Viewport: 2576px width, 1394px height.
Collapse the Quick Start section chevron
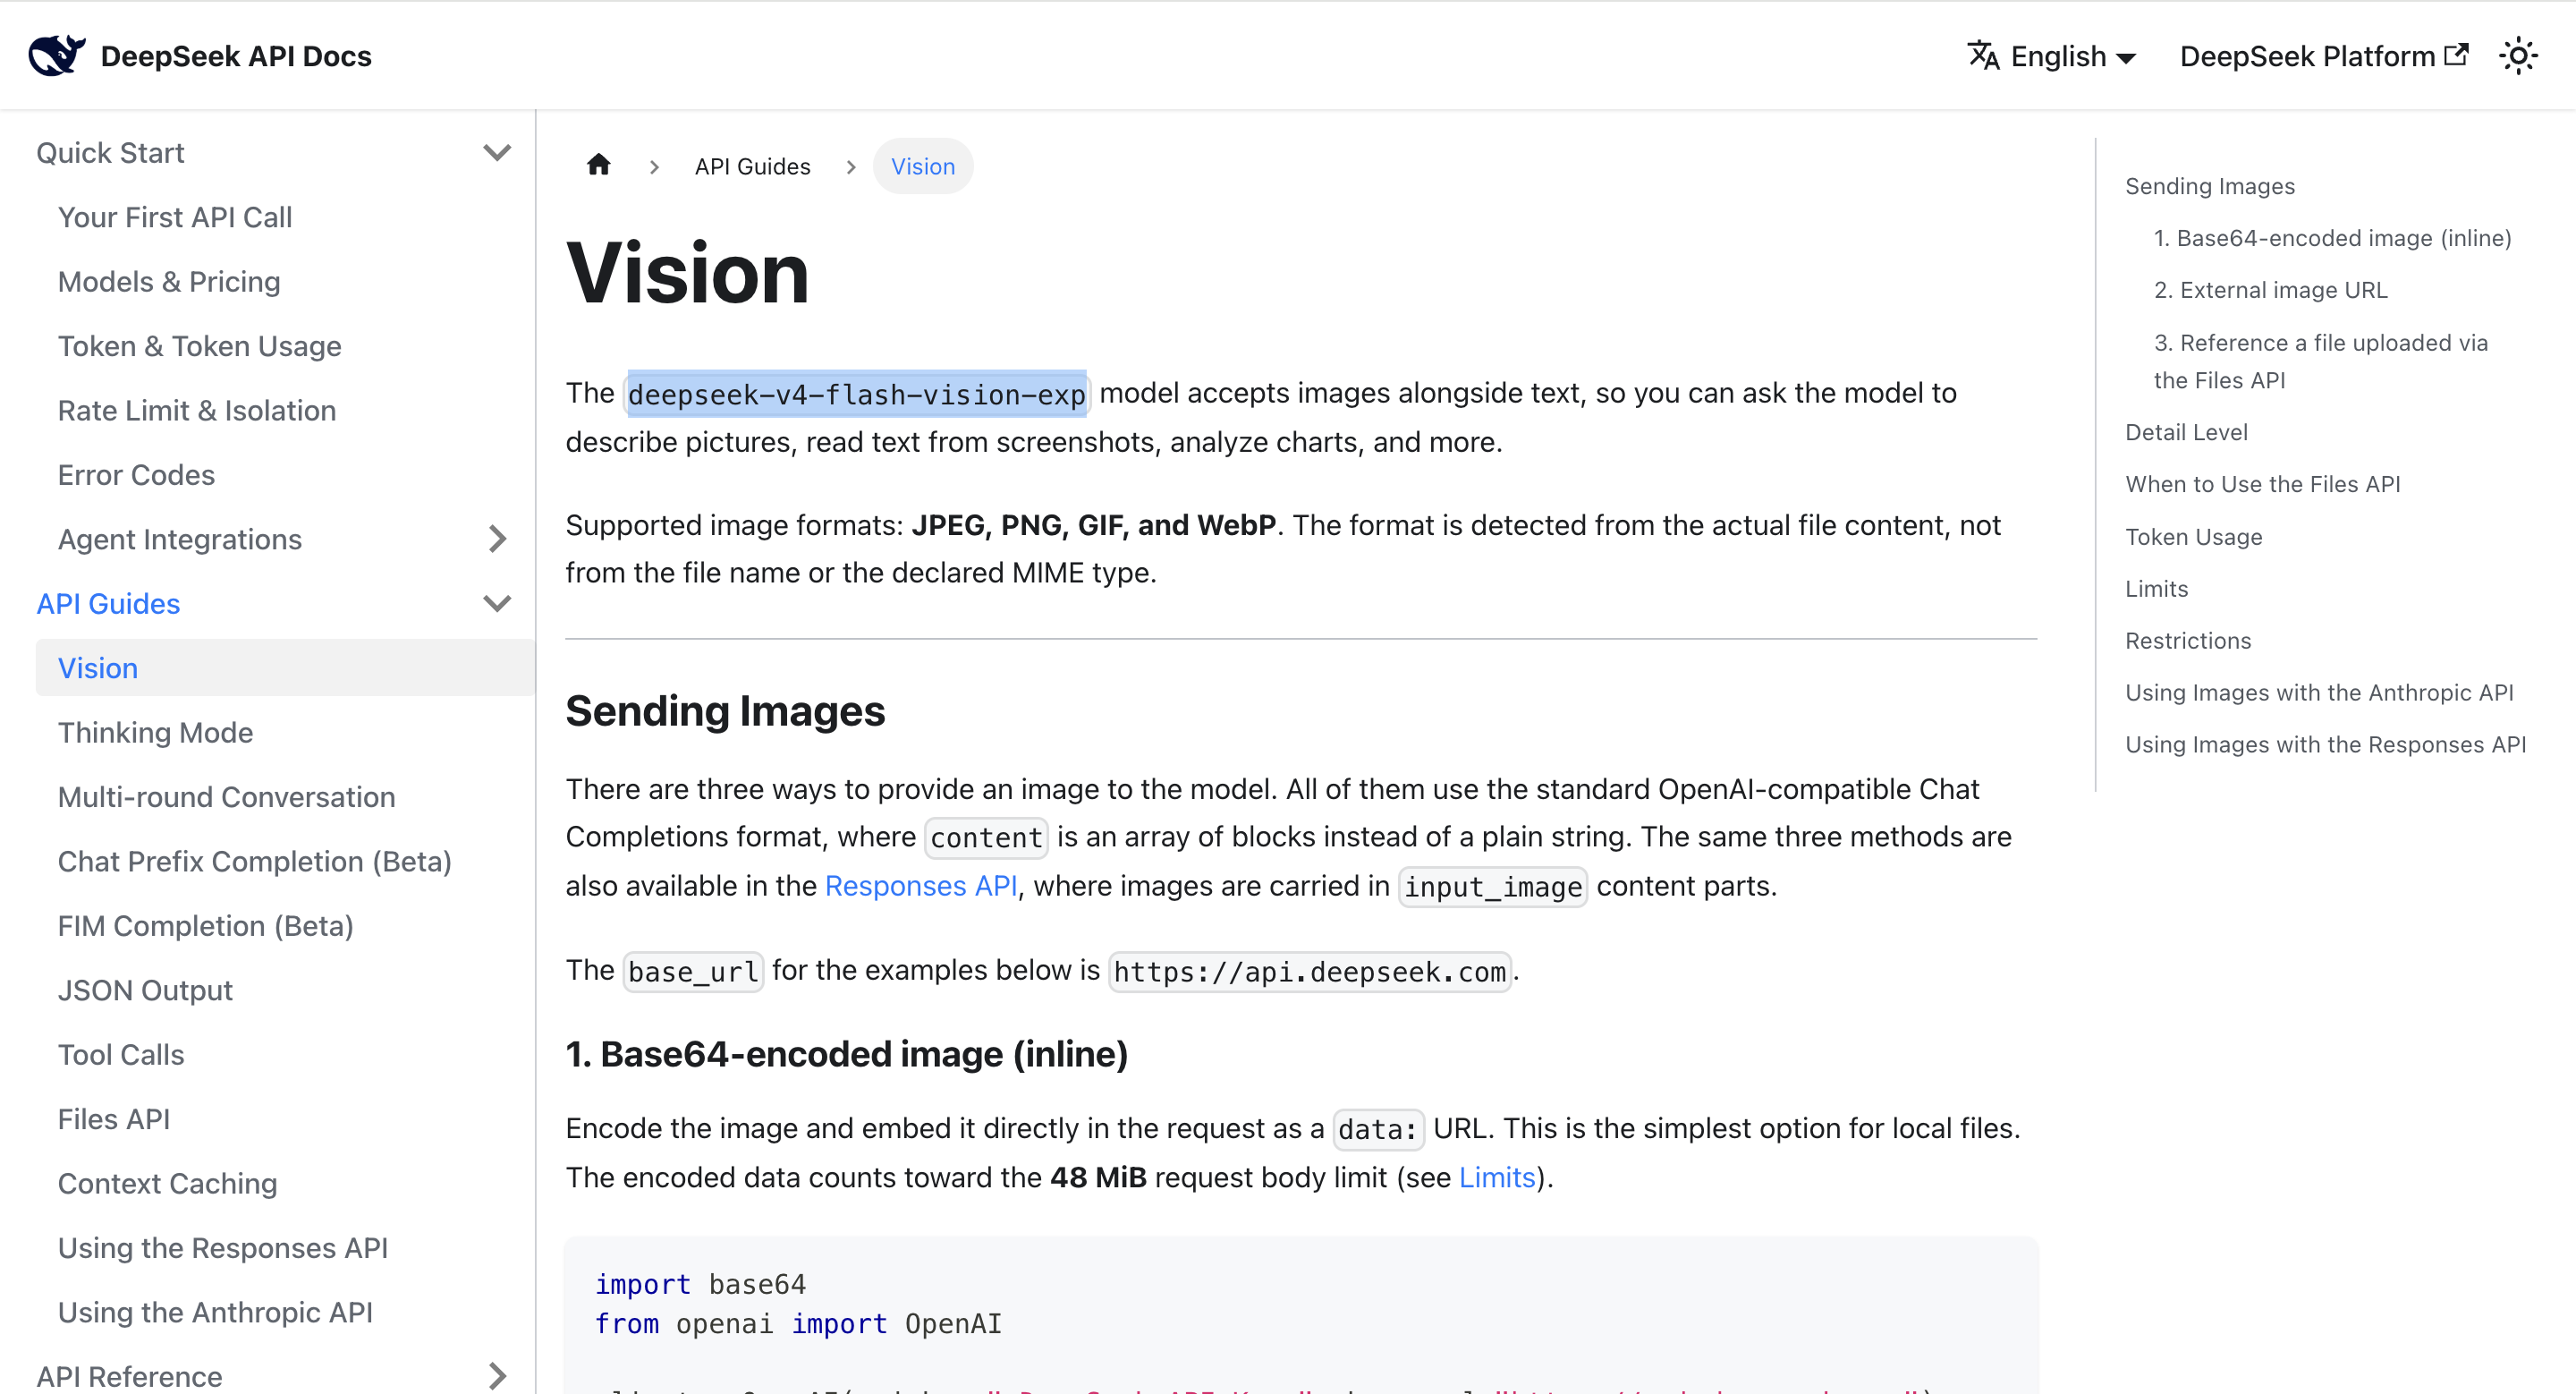tap(497, 153)
